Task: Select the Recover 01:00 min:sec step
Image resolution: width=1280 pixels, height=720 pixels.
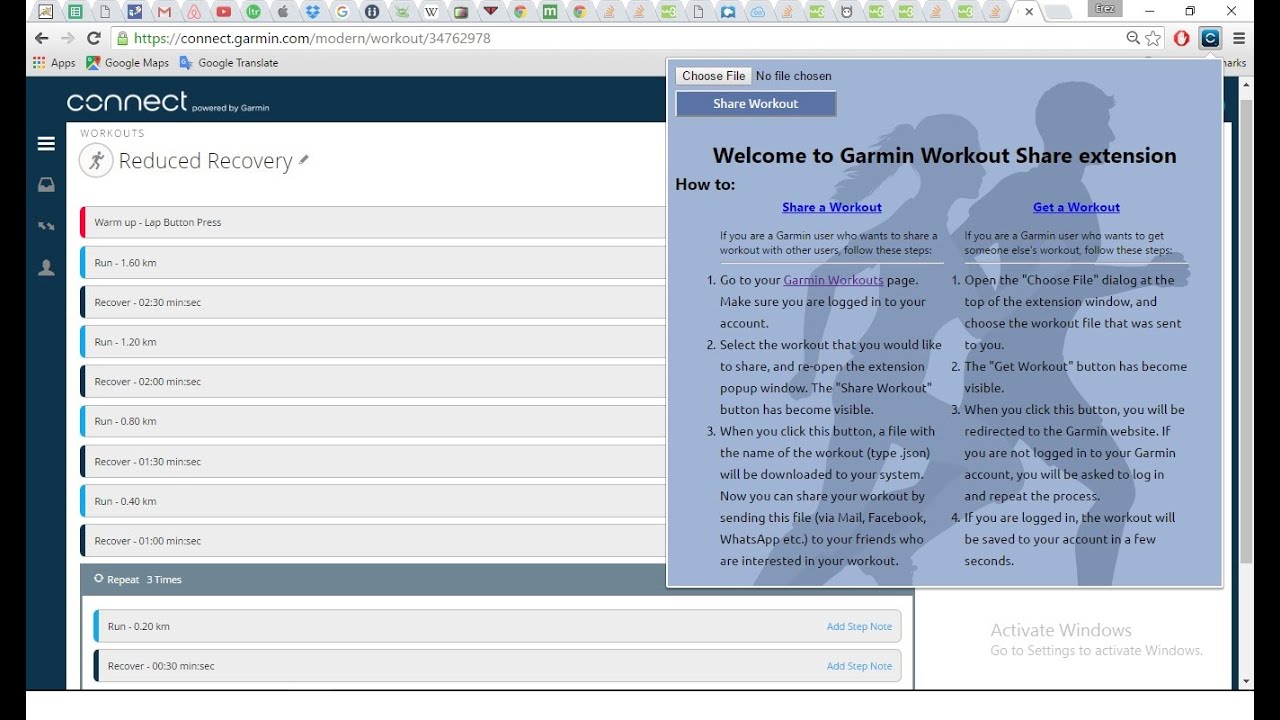Action: click(x=374, y=540)
